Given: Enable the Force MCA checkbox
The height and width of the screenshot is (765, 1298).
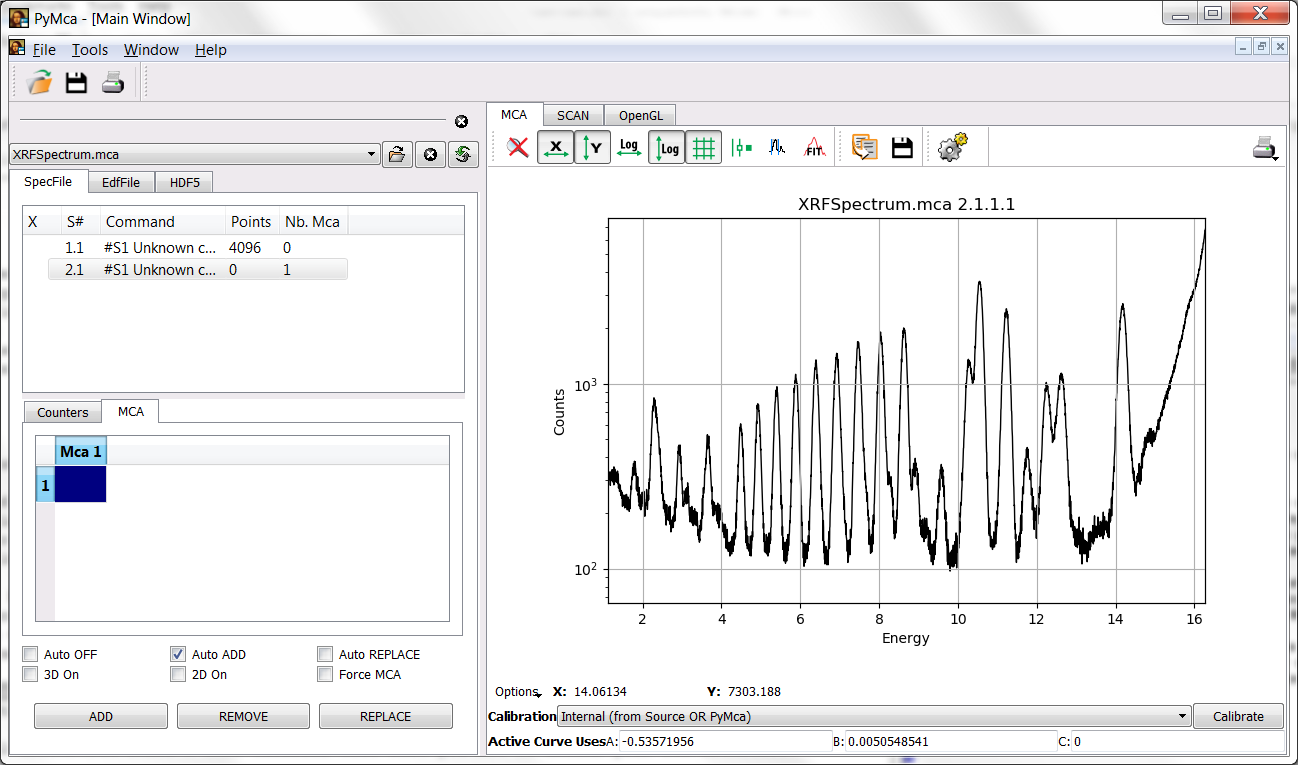Looking at the screenshot, I should 325,675.
